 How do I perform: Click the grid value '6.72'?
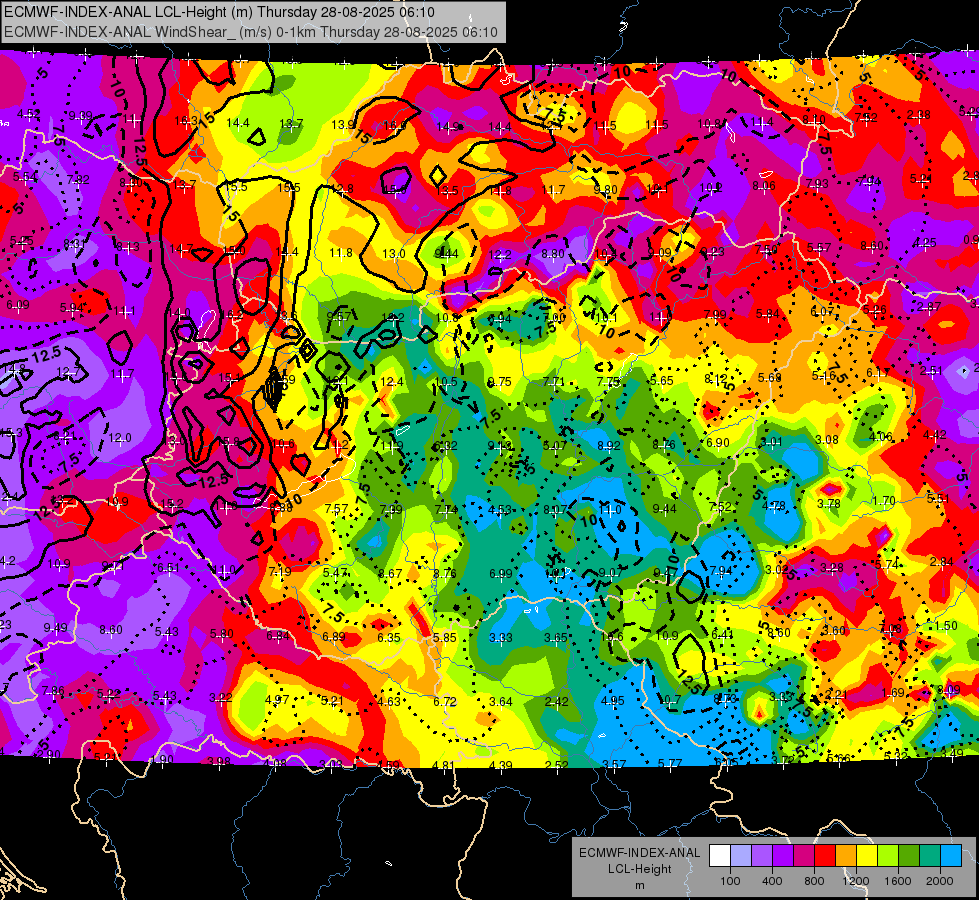click(445, 701)
